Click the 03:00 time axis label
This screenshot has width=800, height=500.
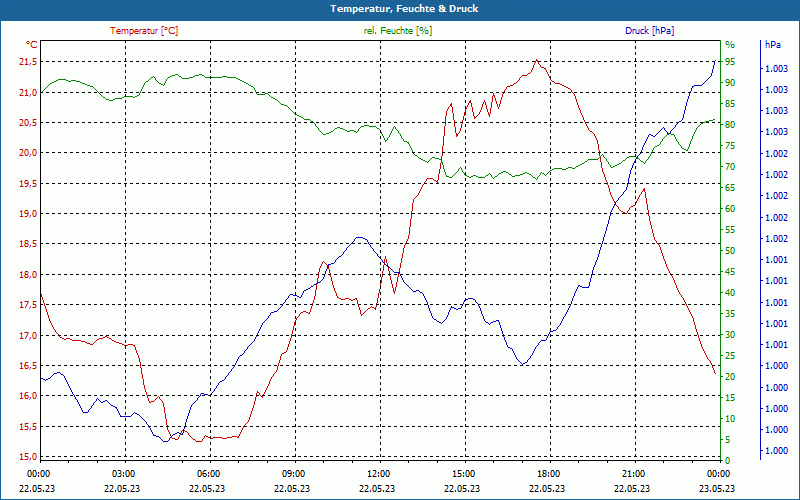122,473
